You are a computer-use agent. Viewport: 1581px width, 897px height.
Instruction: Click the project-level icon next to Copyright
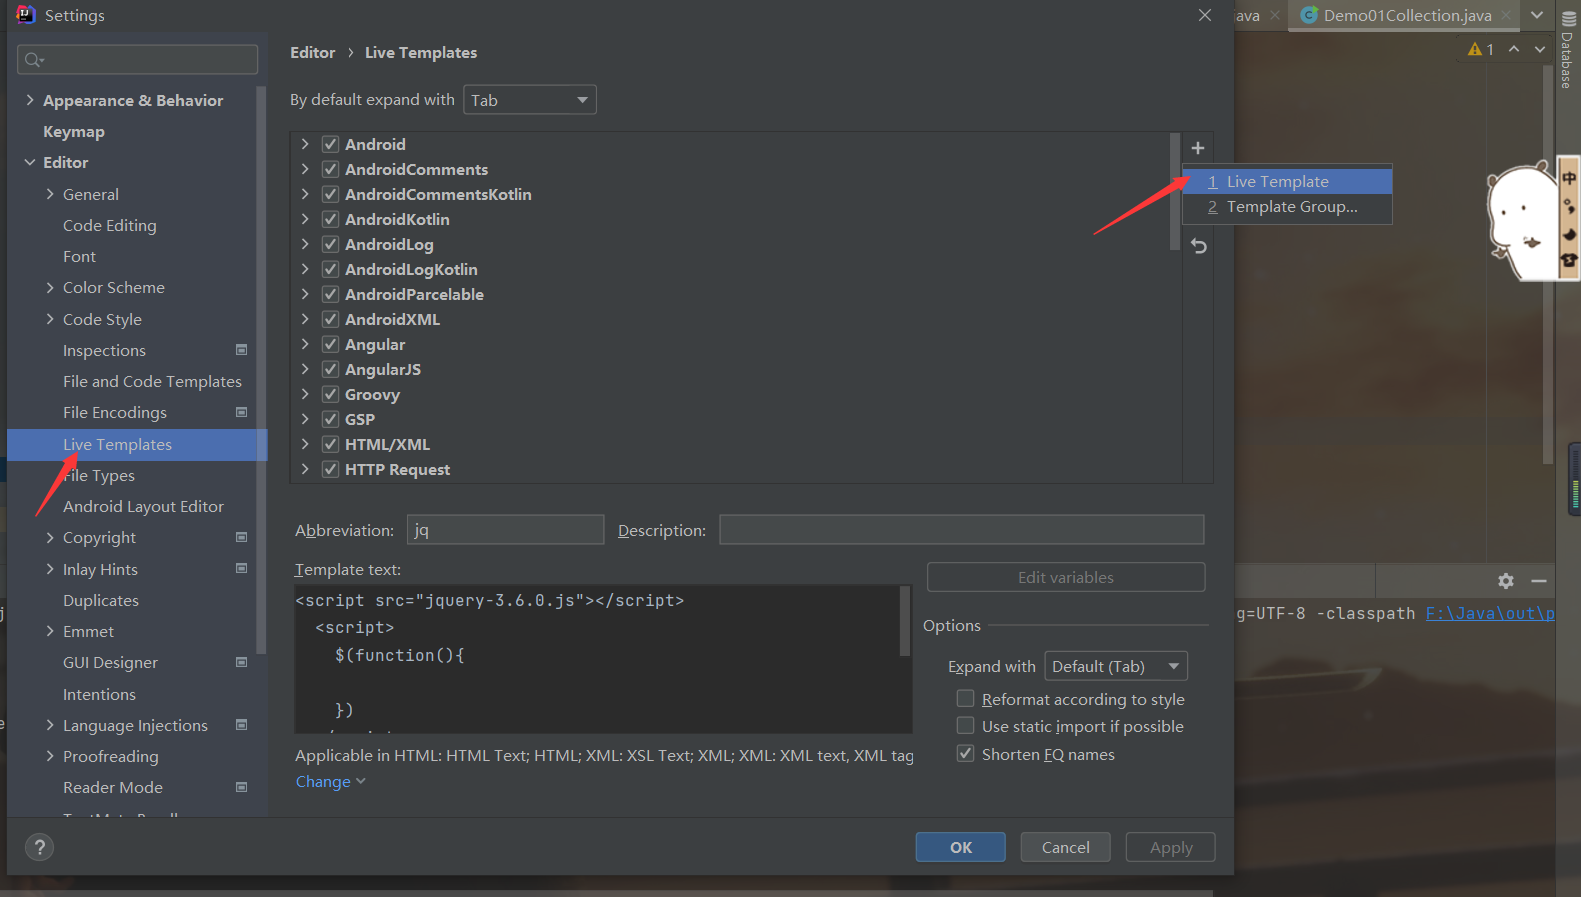241,537
